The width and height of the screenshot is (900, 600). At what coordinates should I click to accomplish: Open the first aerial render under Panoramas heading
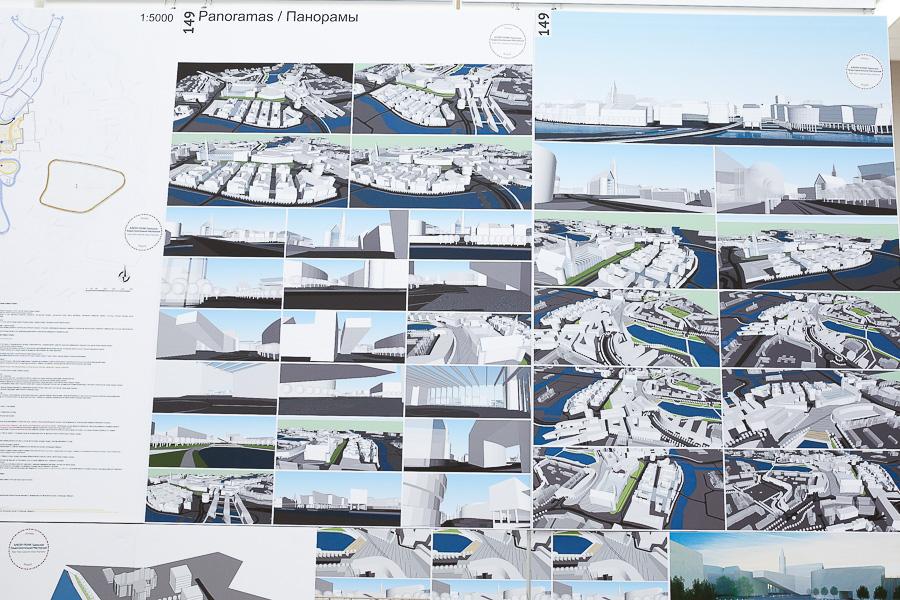(262, 98)
